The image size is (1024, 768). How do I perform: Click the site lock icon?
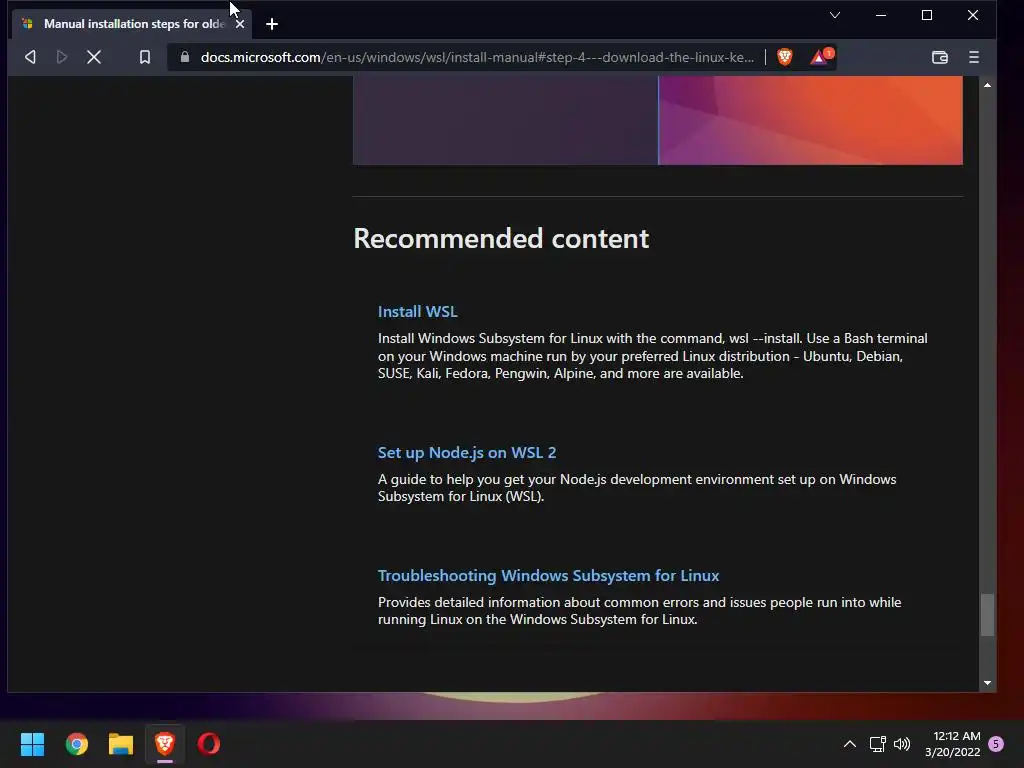185,57
